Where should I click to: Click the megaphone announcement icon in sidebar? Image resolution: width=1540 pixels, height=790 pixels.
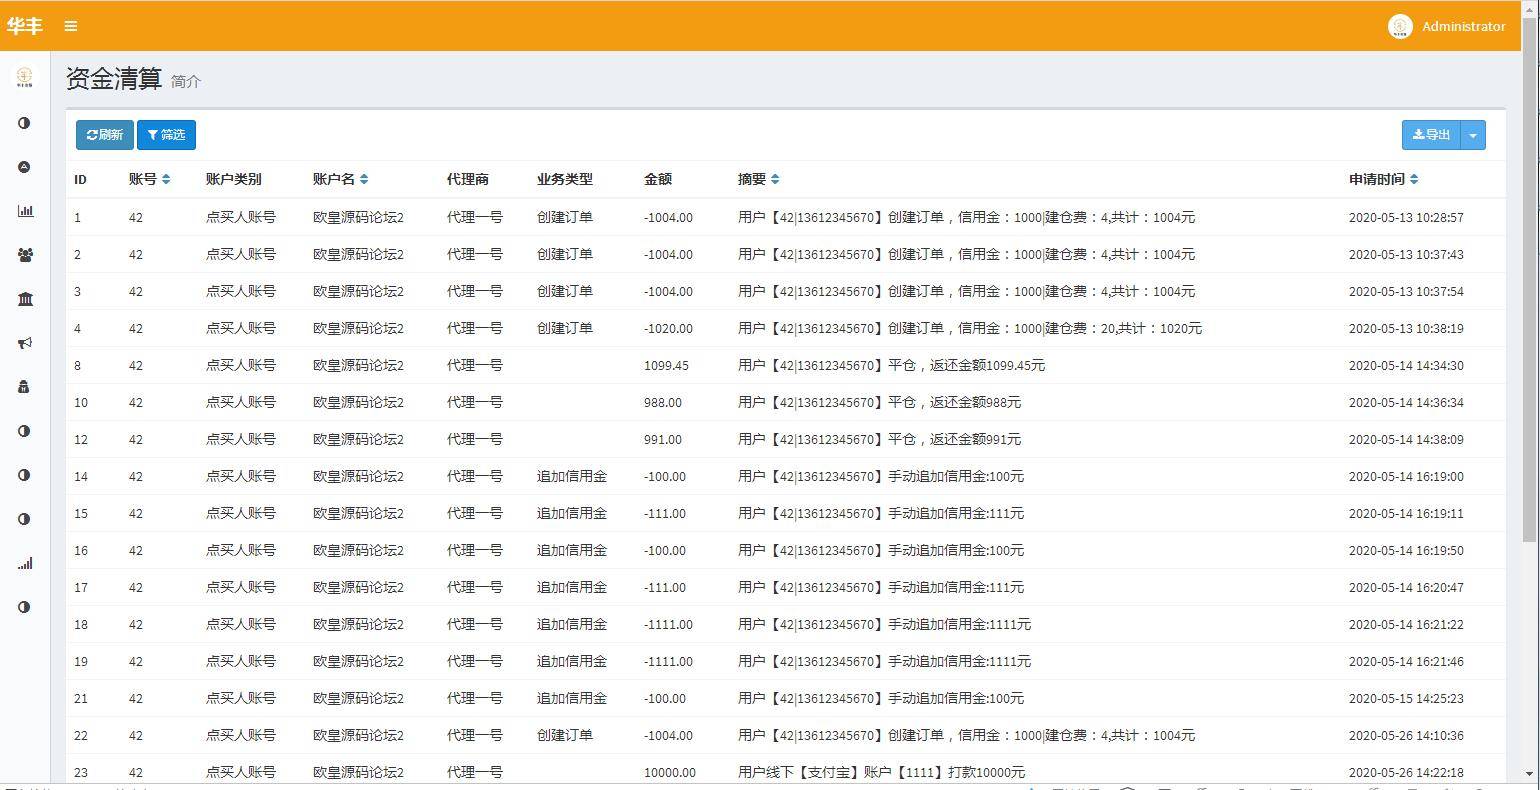coord(25,343)
